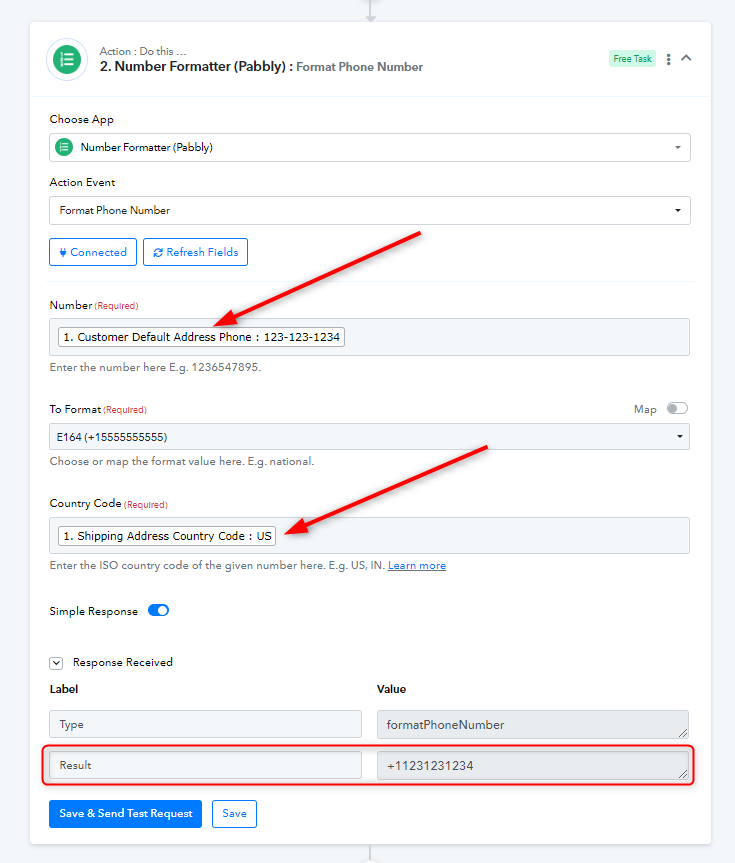Click the Save button
The width and height of the screenshot is (735, 863).
[234, 813]
